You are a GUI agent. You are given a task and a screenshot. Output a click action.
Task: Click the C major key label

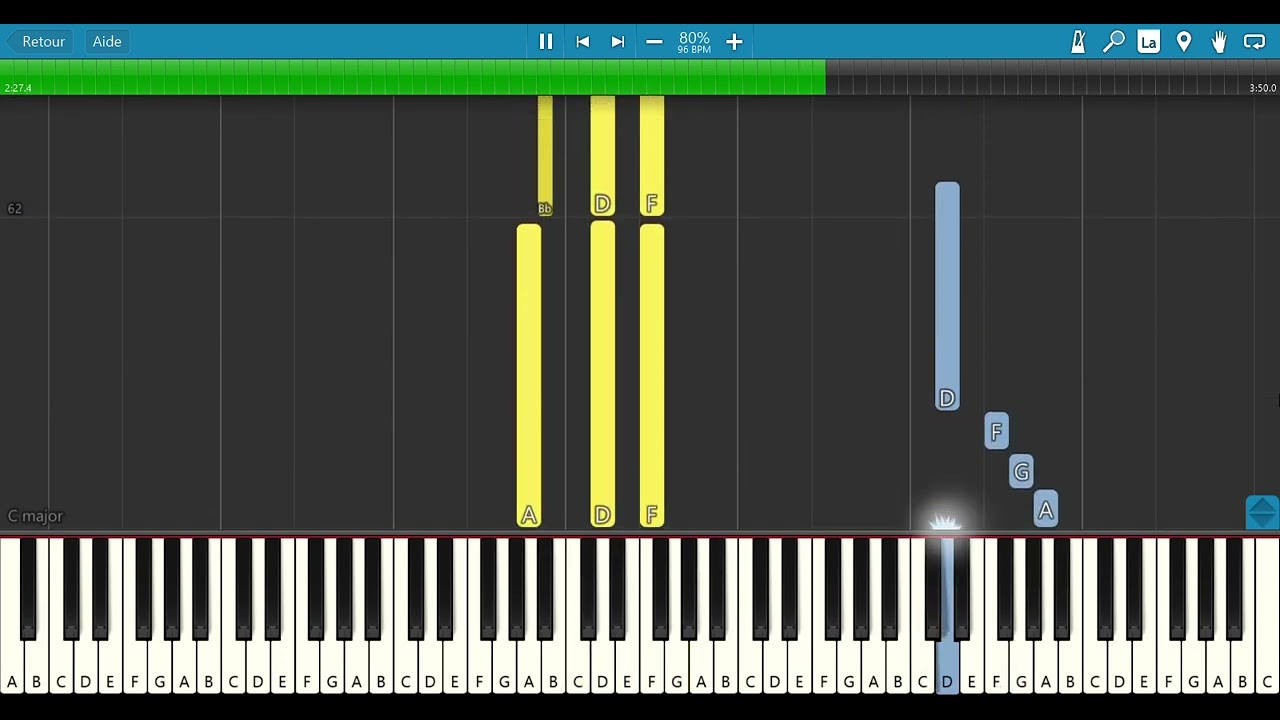point(35,516)
